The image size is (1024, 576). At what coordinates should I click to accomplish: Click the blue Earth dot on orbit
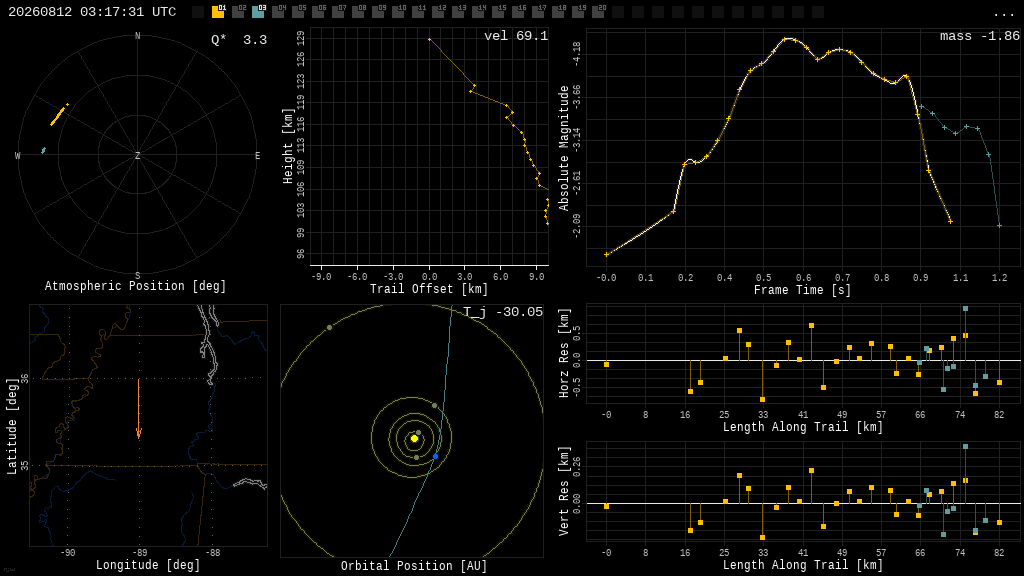point(436,456)
